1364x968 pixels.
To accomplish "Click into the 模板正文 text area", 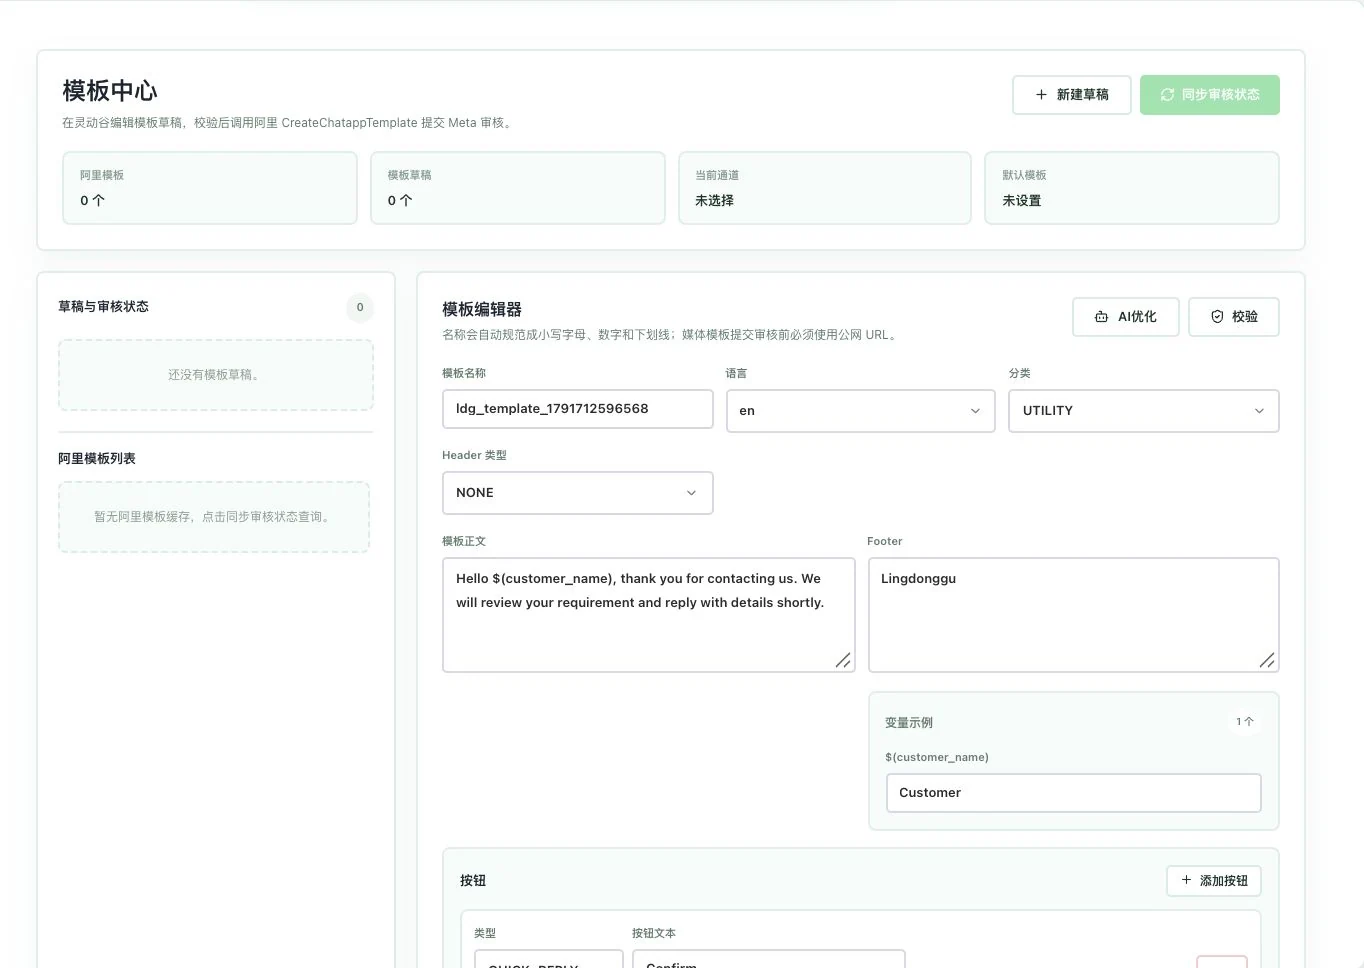I will [648, 615].
